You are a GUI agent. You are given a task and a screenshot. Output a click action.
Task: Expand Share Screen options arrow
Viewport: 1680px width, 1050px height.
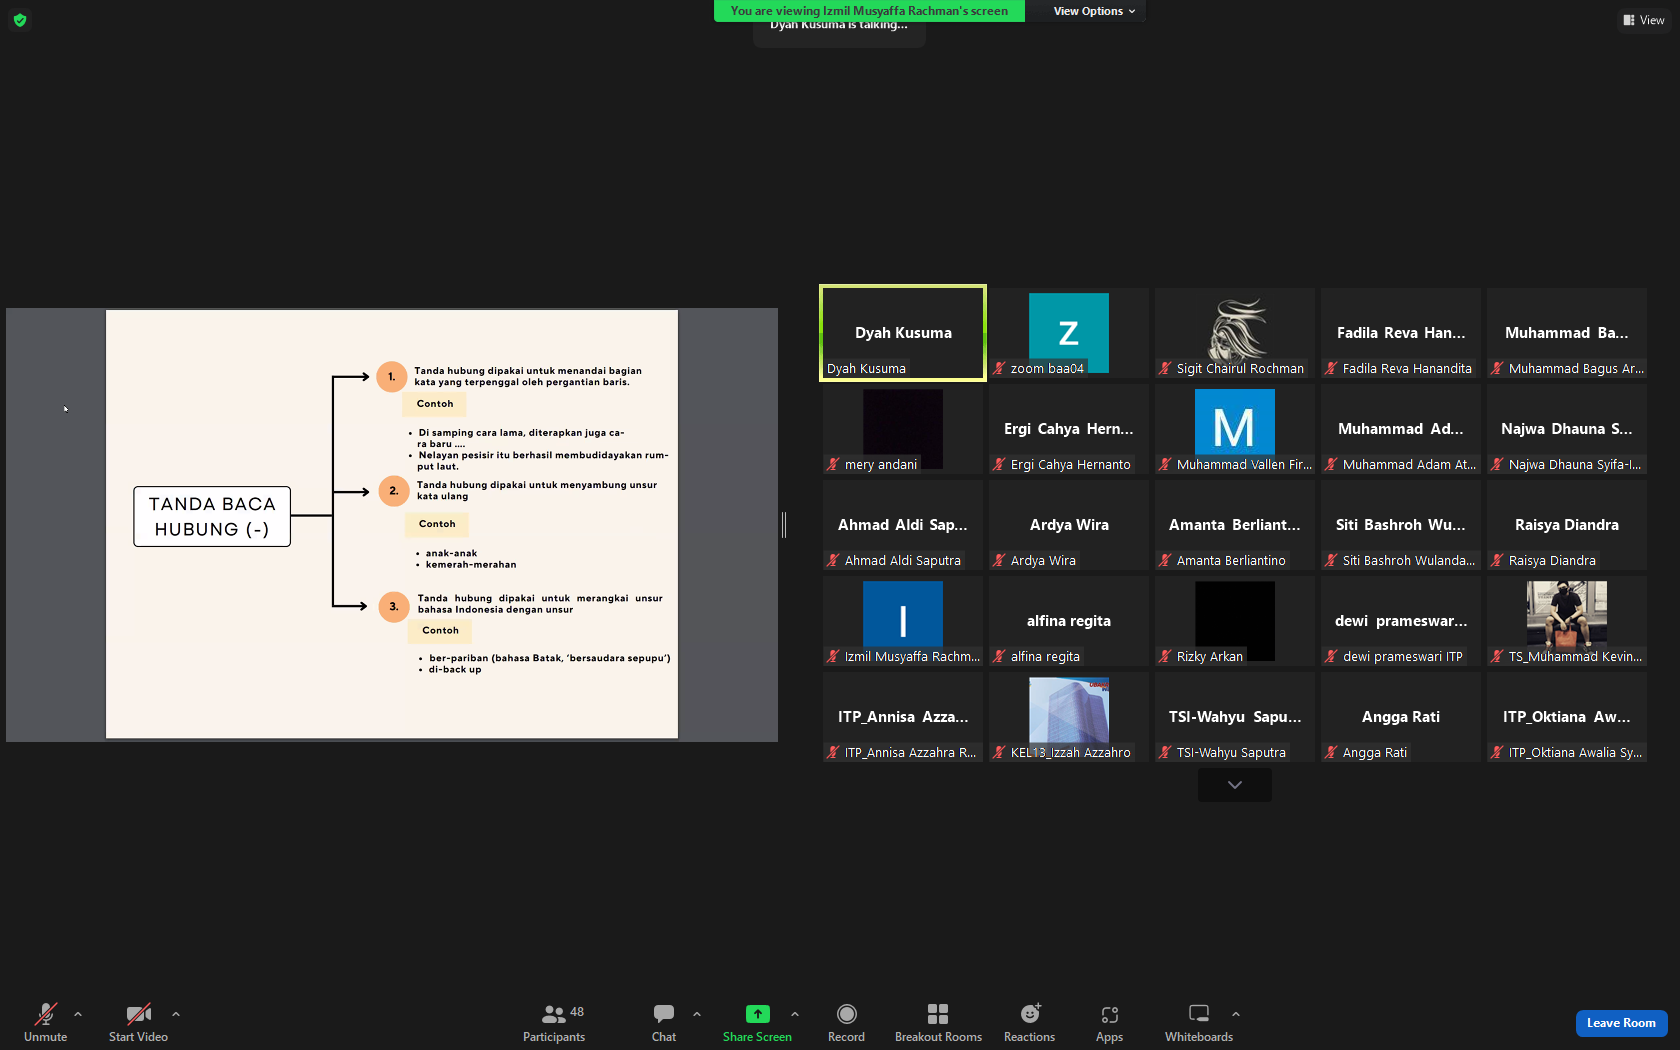click(795, 1014)
